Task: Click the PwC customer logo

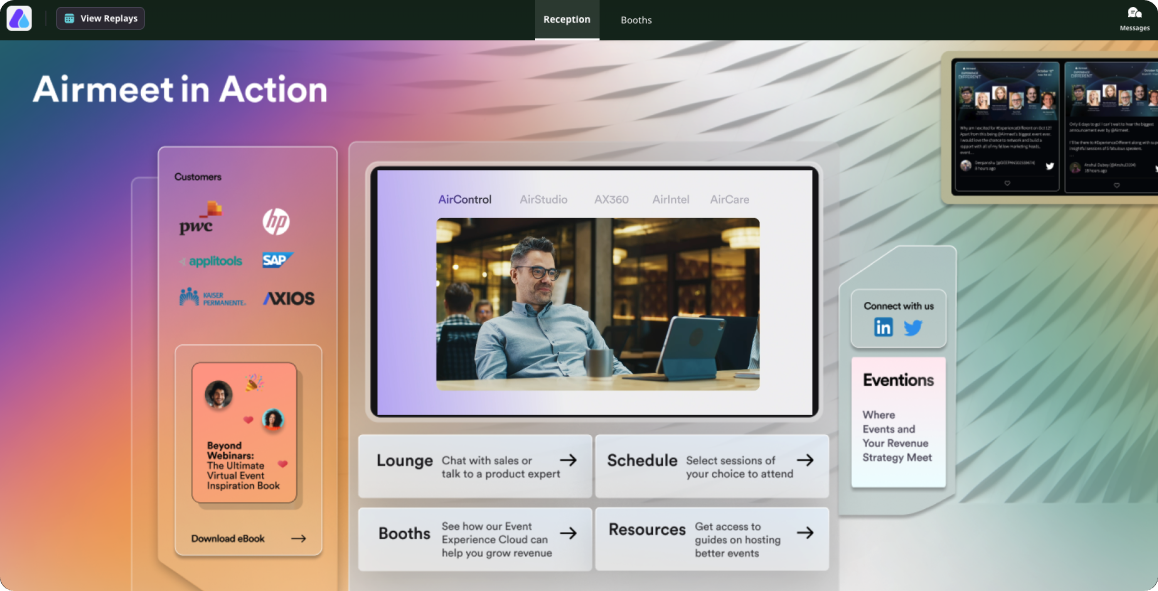Action: click(x=200, y=218)
